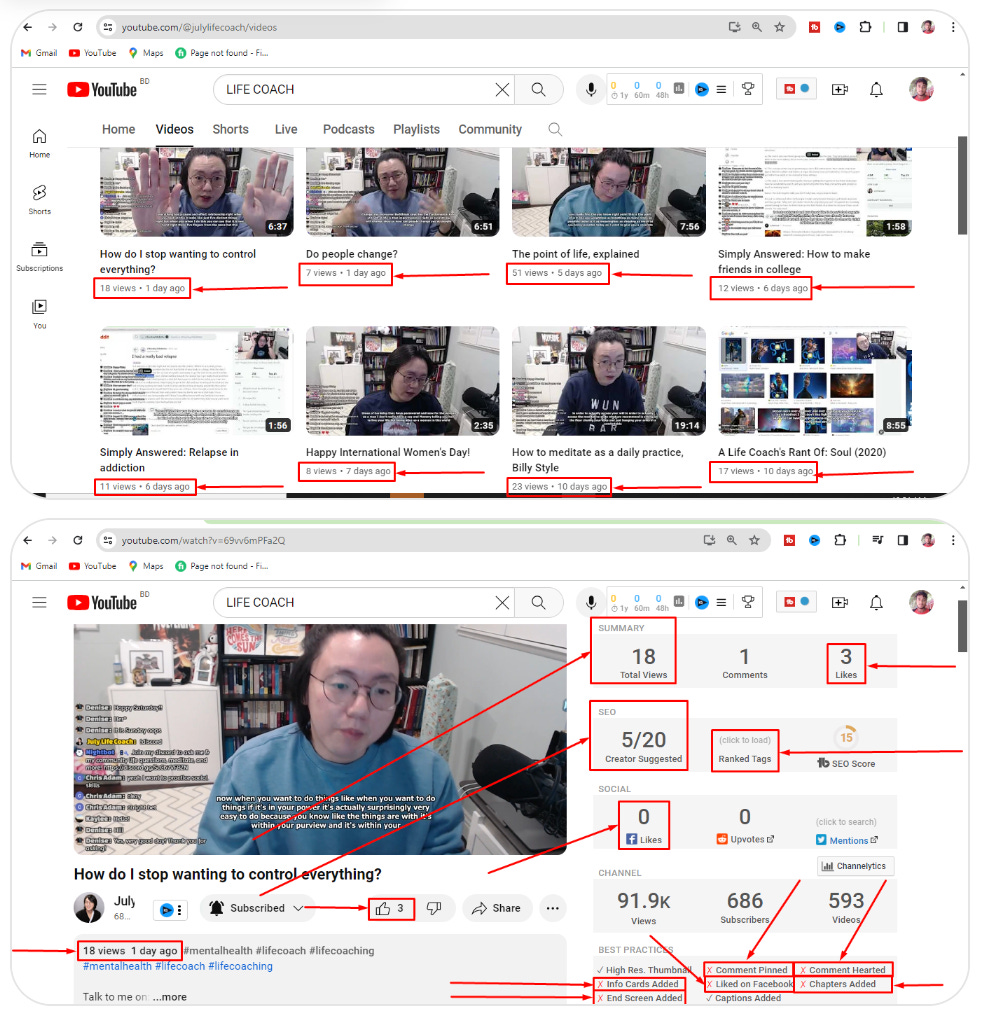Viewport: 984px width, 1020px height.
Task: Open Upvotes external link in Social section
Action: [x=745, y=839]
